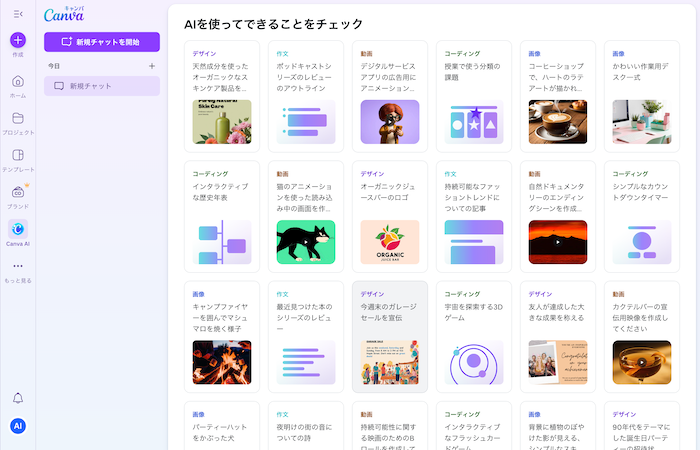Click the timeline diagram thumbnail
The height and width of the screenshot is (450, 700).
[222, 242]
